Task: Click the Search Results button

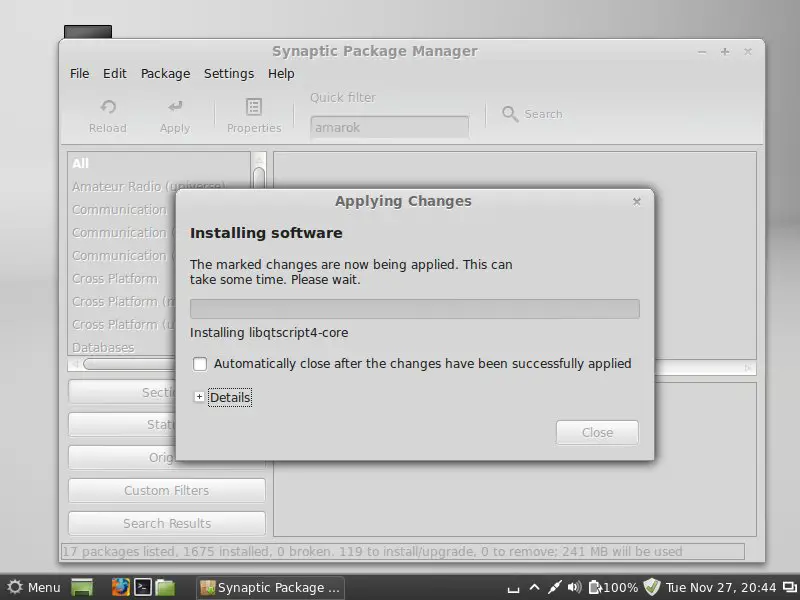Action: tap(167, 523)
